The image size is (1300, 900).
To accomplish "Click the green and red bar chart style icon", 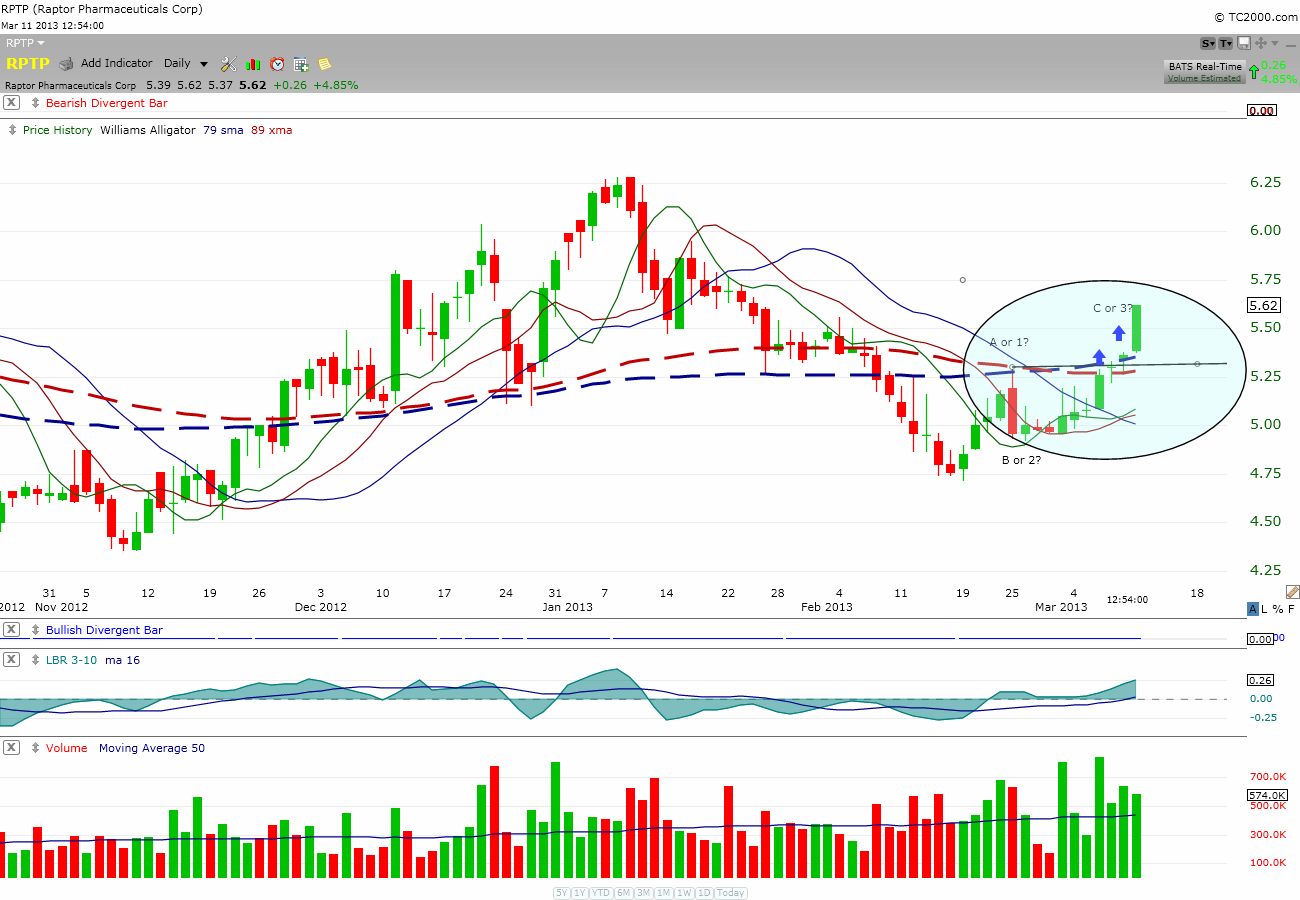I will (x=253, y=64).
